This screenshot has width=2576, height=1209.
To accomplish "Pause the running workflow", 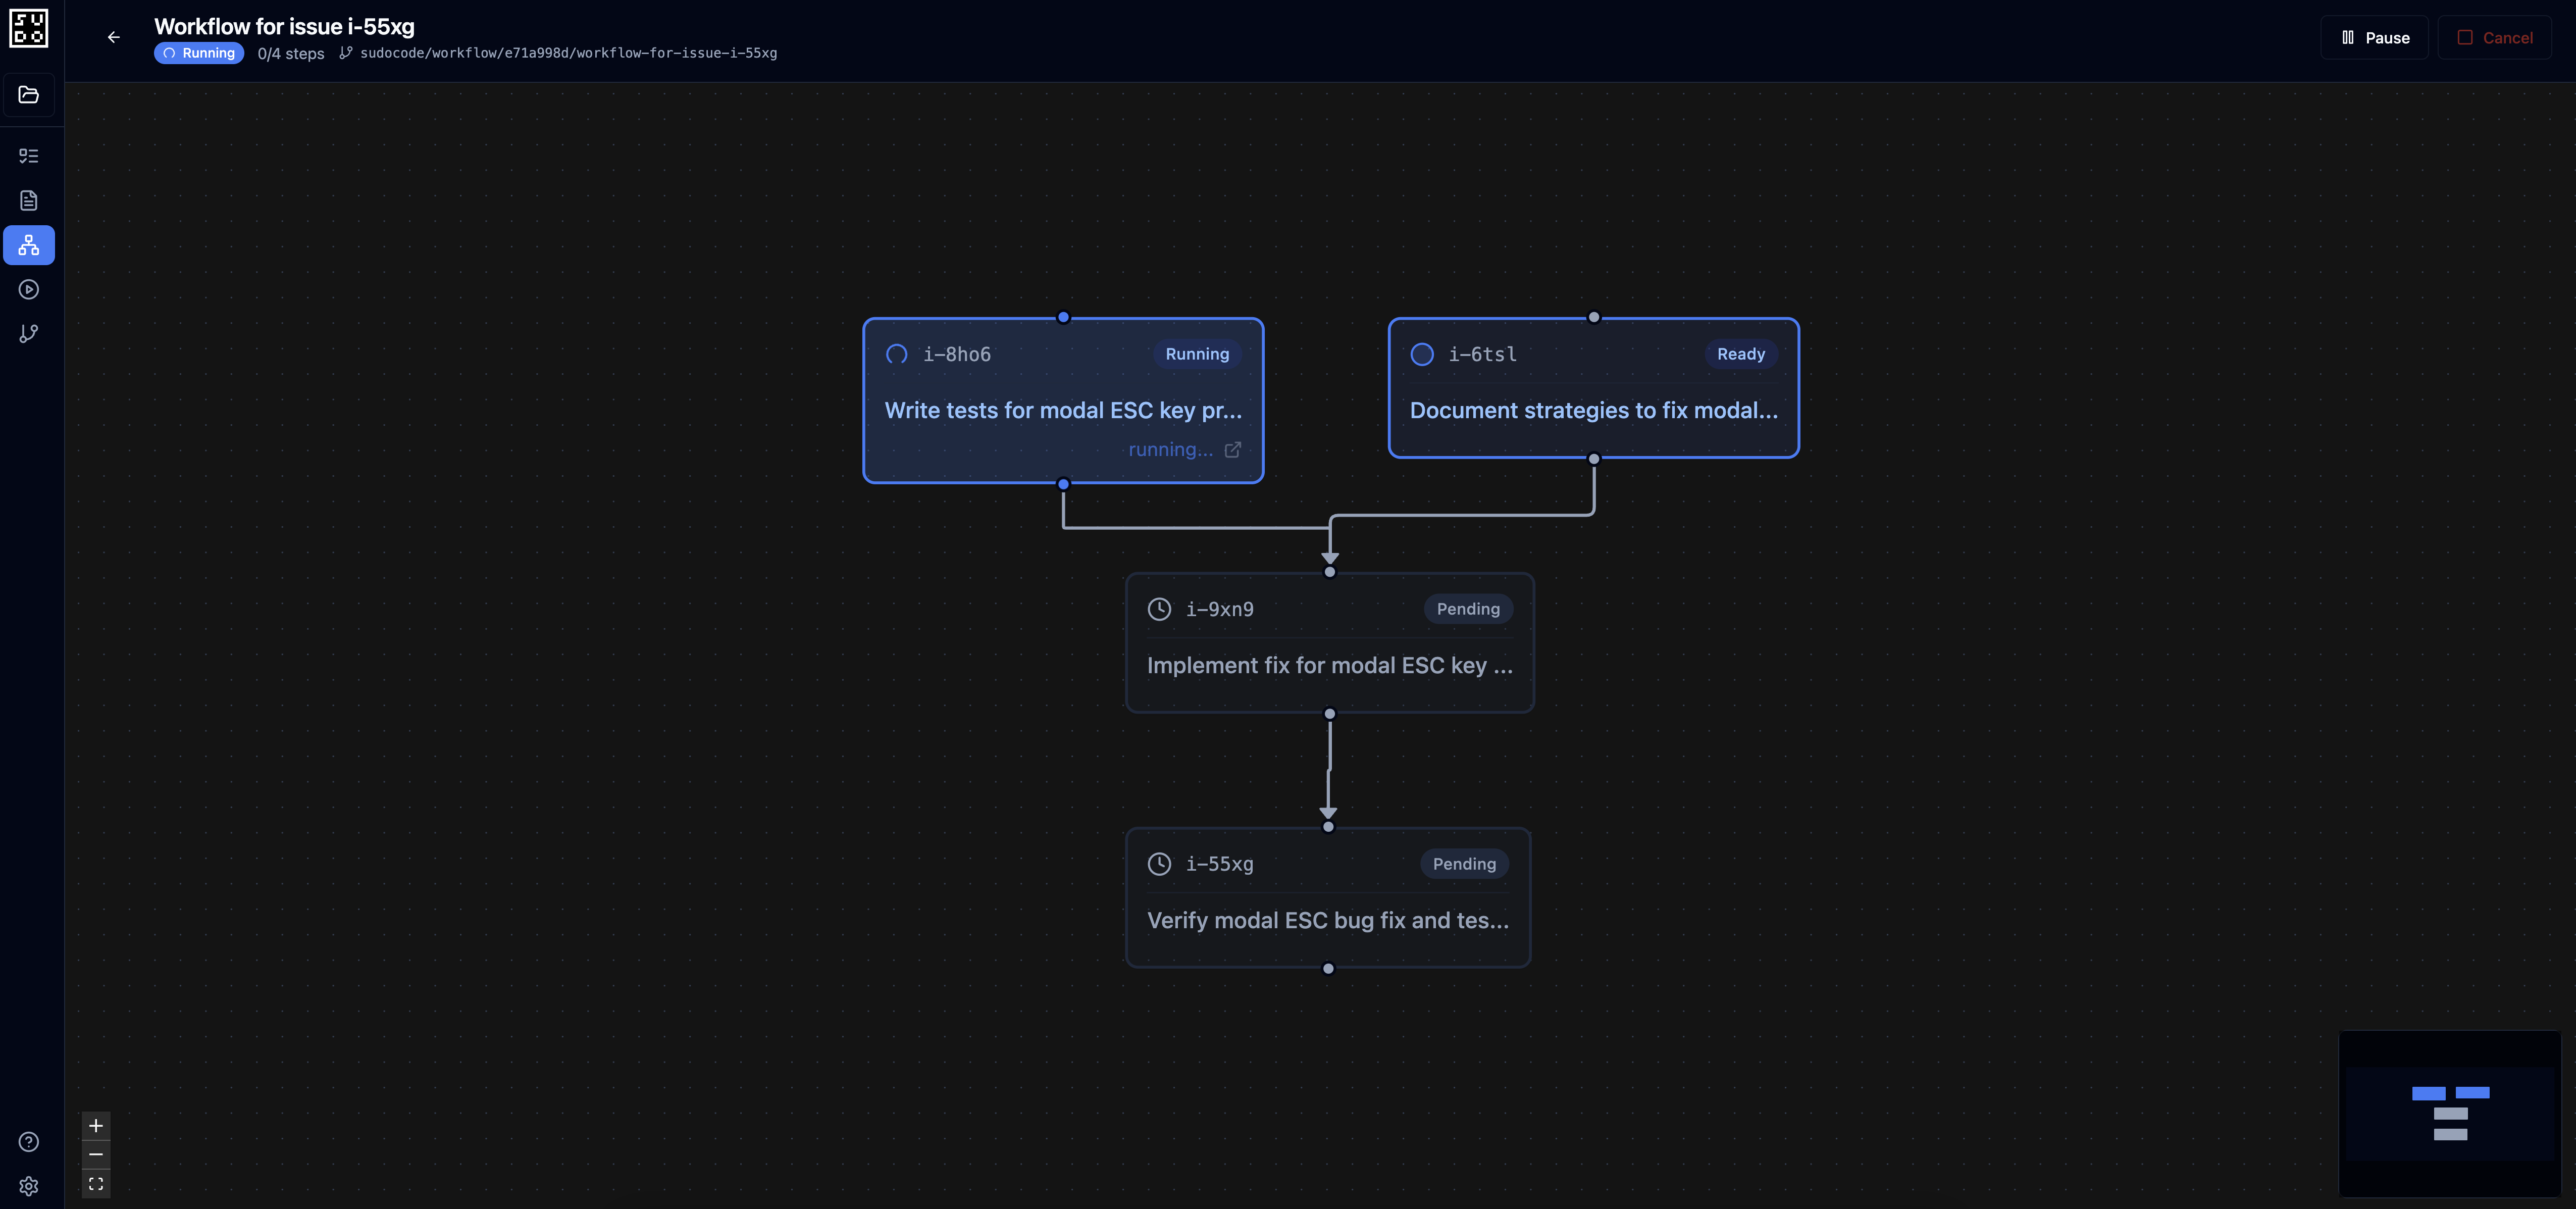I will coord(2374,37).
